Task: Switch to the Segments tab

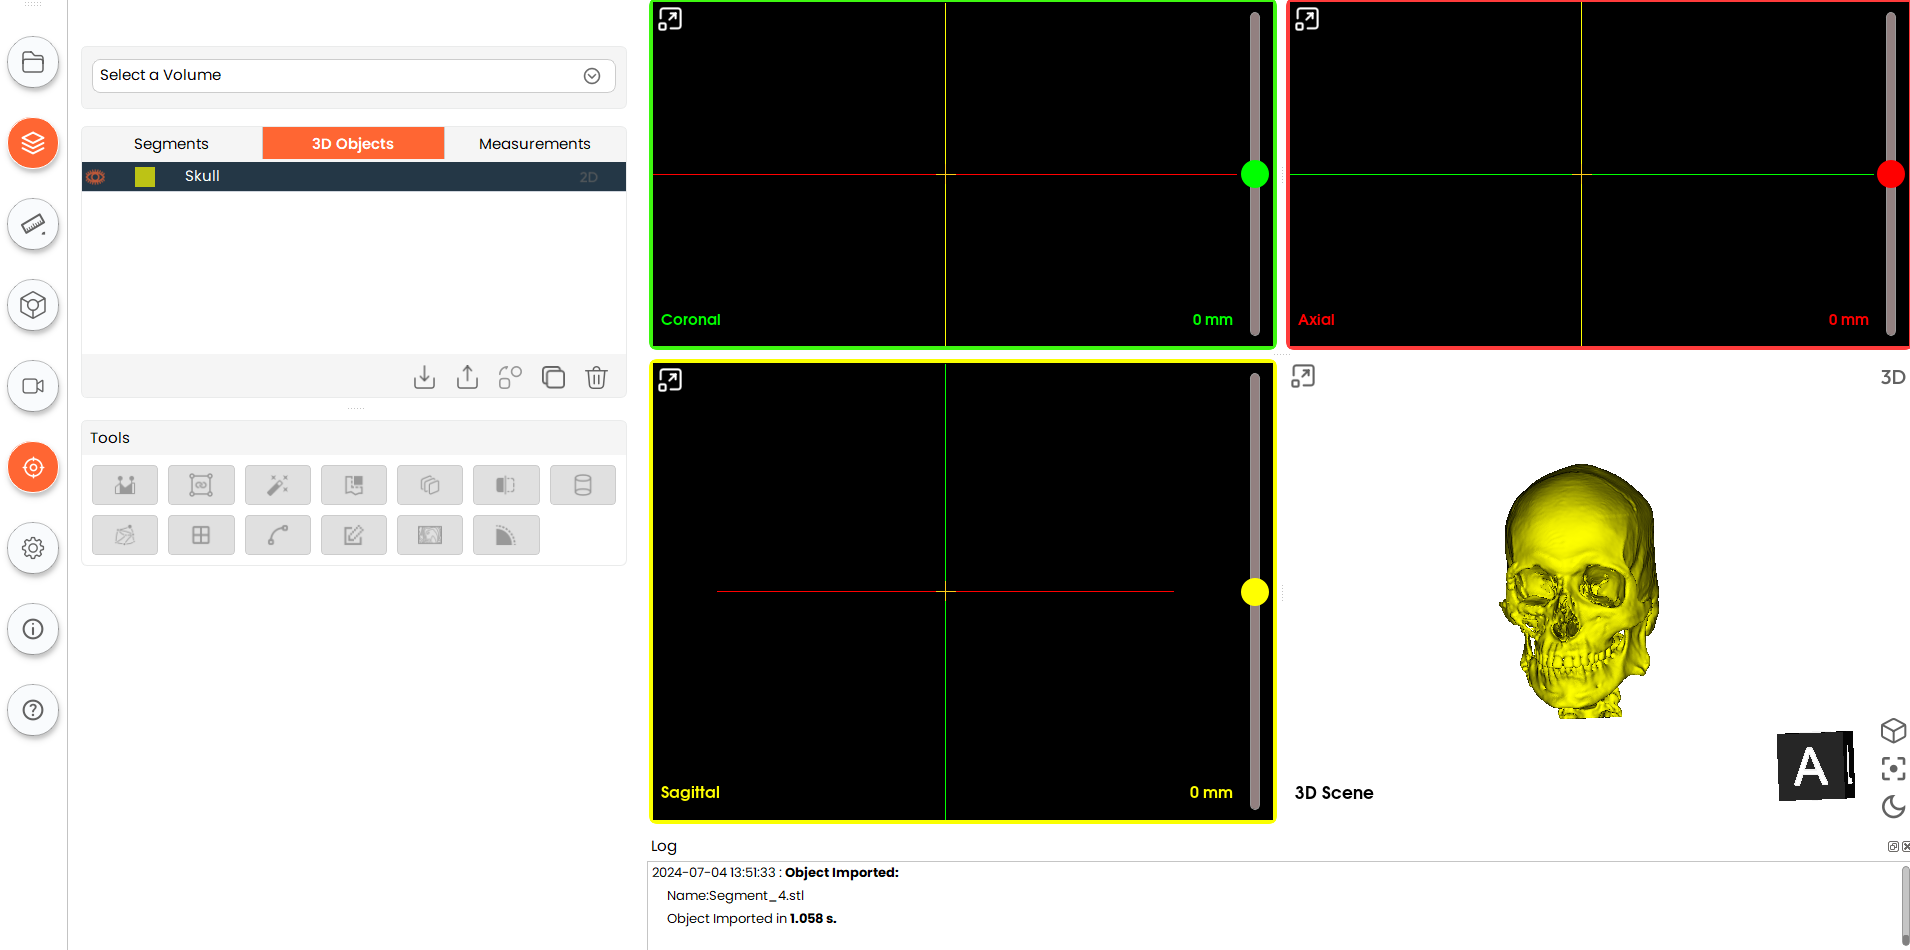Action: [171, 144]
